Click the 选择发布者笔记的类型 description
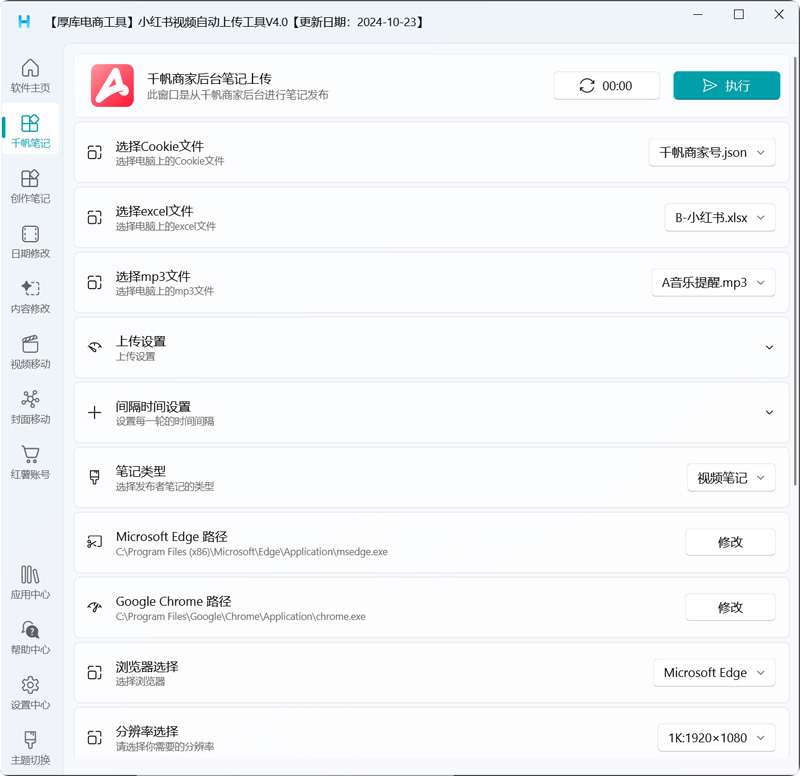The width and height of the screenshot is (800, 776). 164,487
